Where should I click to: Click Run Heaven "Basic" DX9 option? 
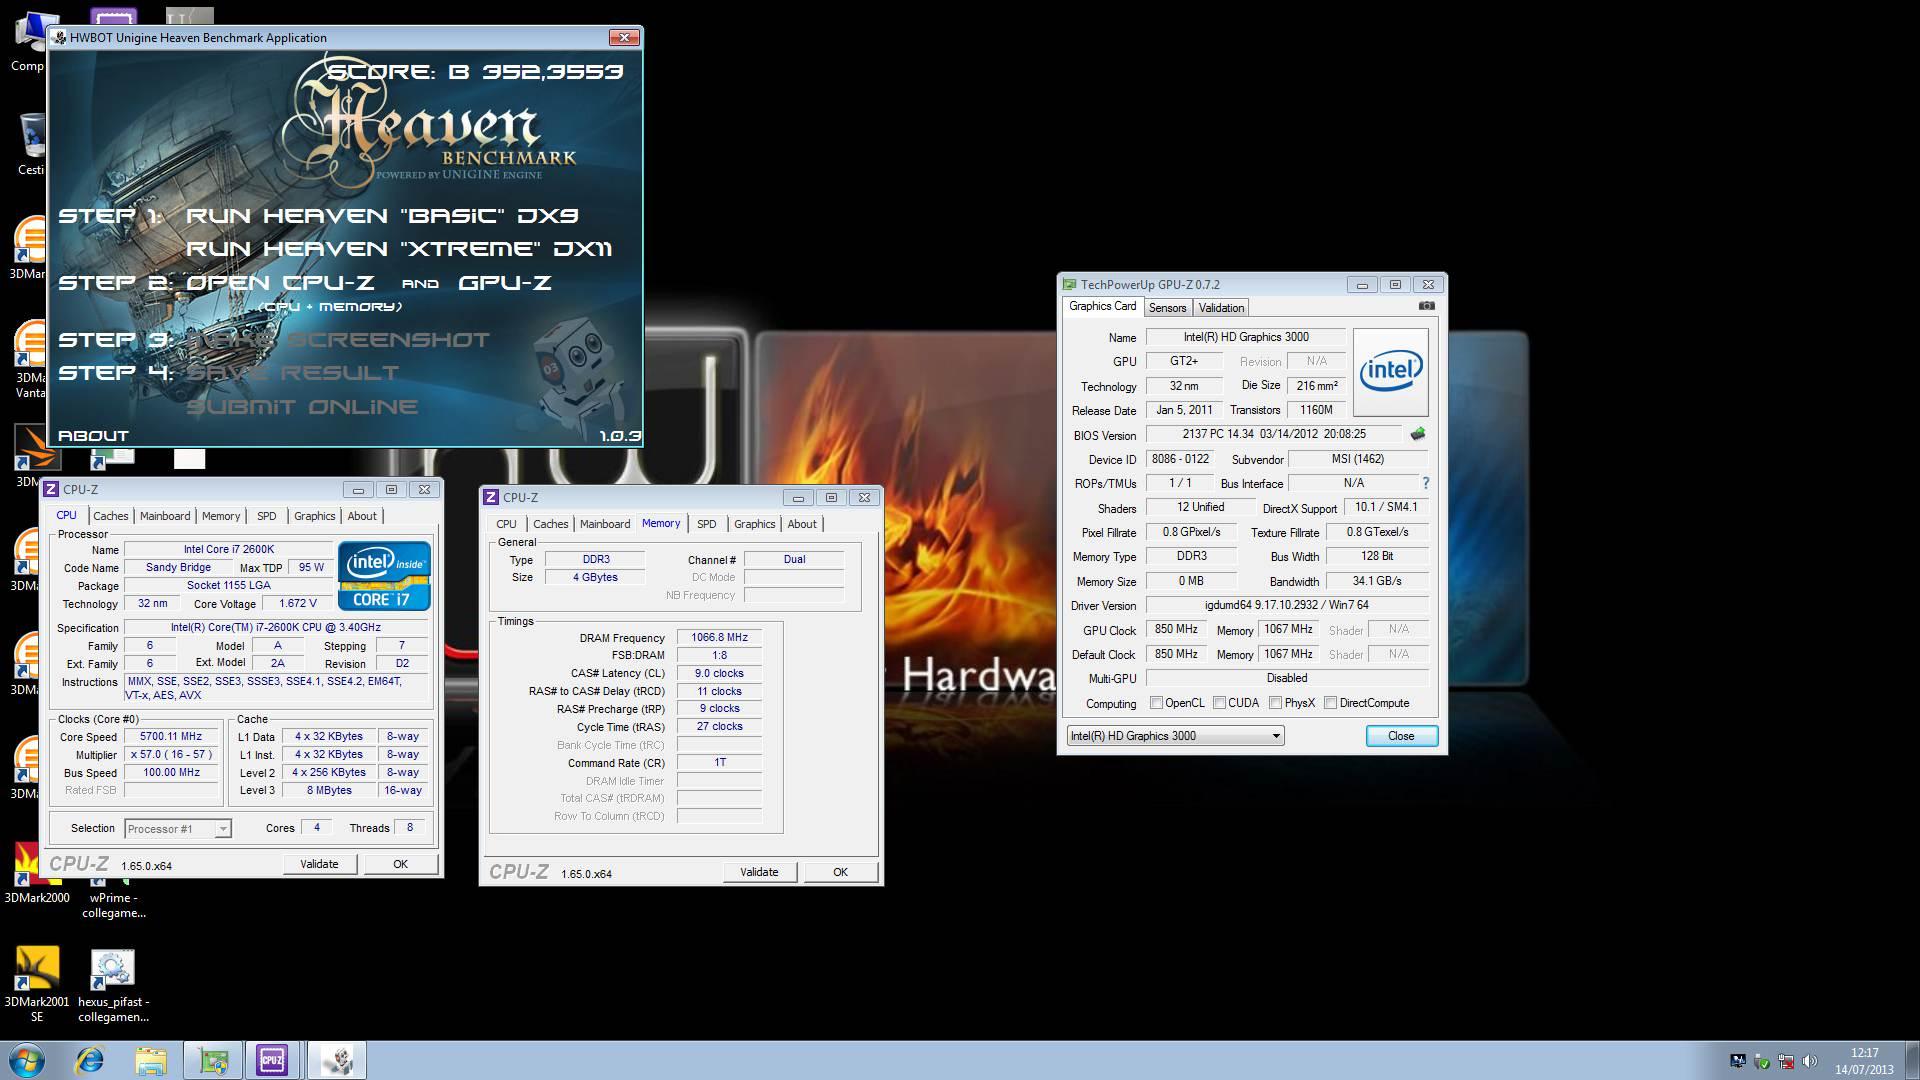coord(382,215)
